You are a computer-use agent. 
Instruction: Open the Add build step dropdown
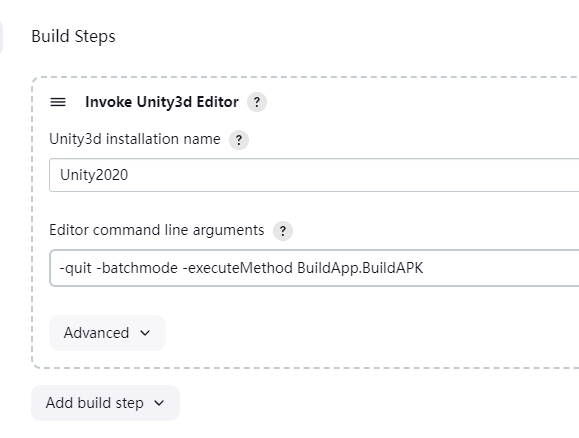106,403
